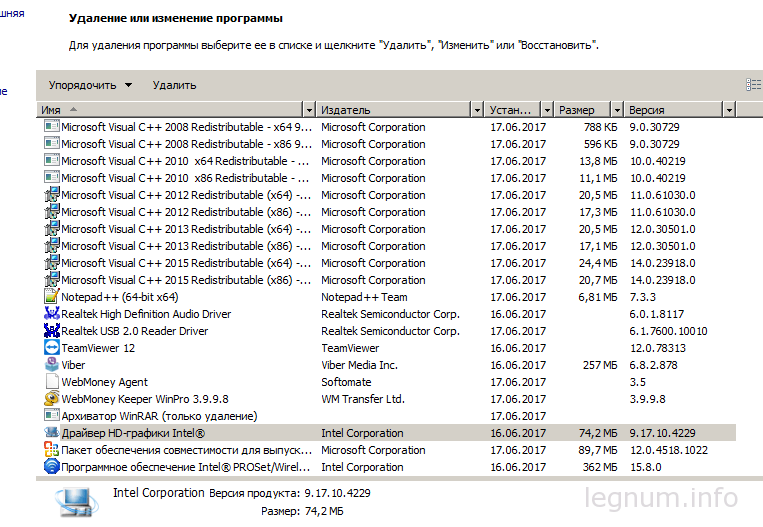Sort by the Издатель column header
The width and height of the screenshot is (763, 527).
394,110
